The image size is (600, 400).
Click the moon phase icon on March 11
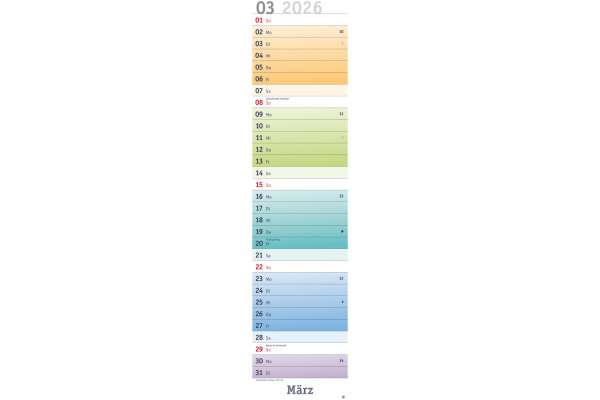(x=342, y=137)
